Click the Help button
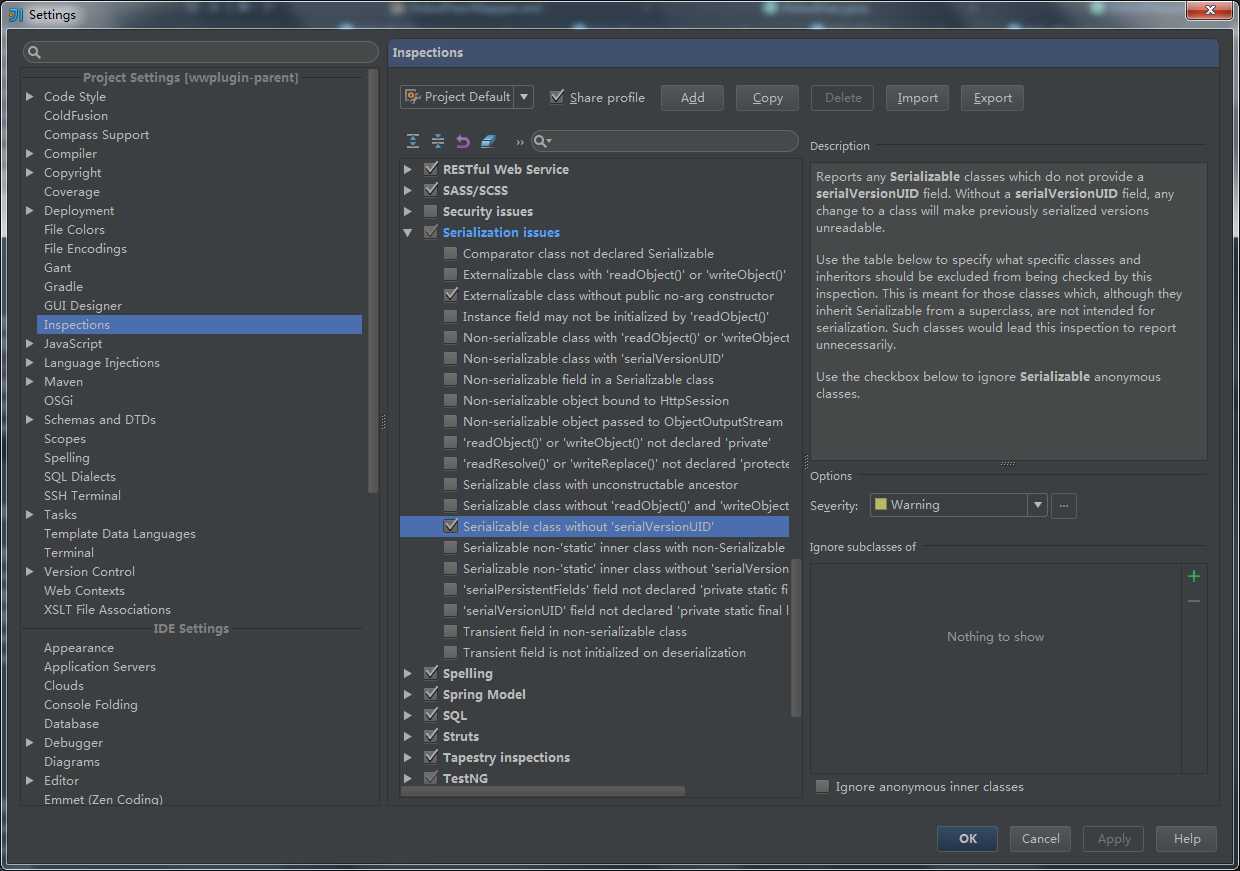 tap(1187, 839)
